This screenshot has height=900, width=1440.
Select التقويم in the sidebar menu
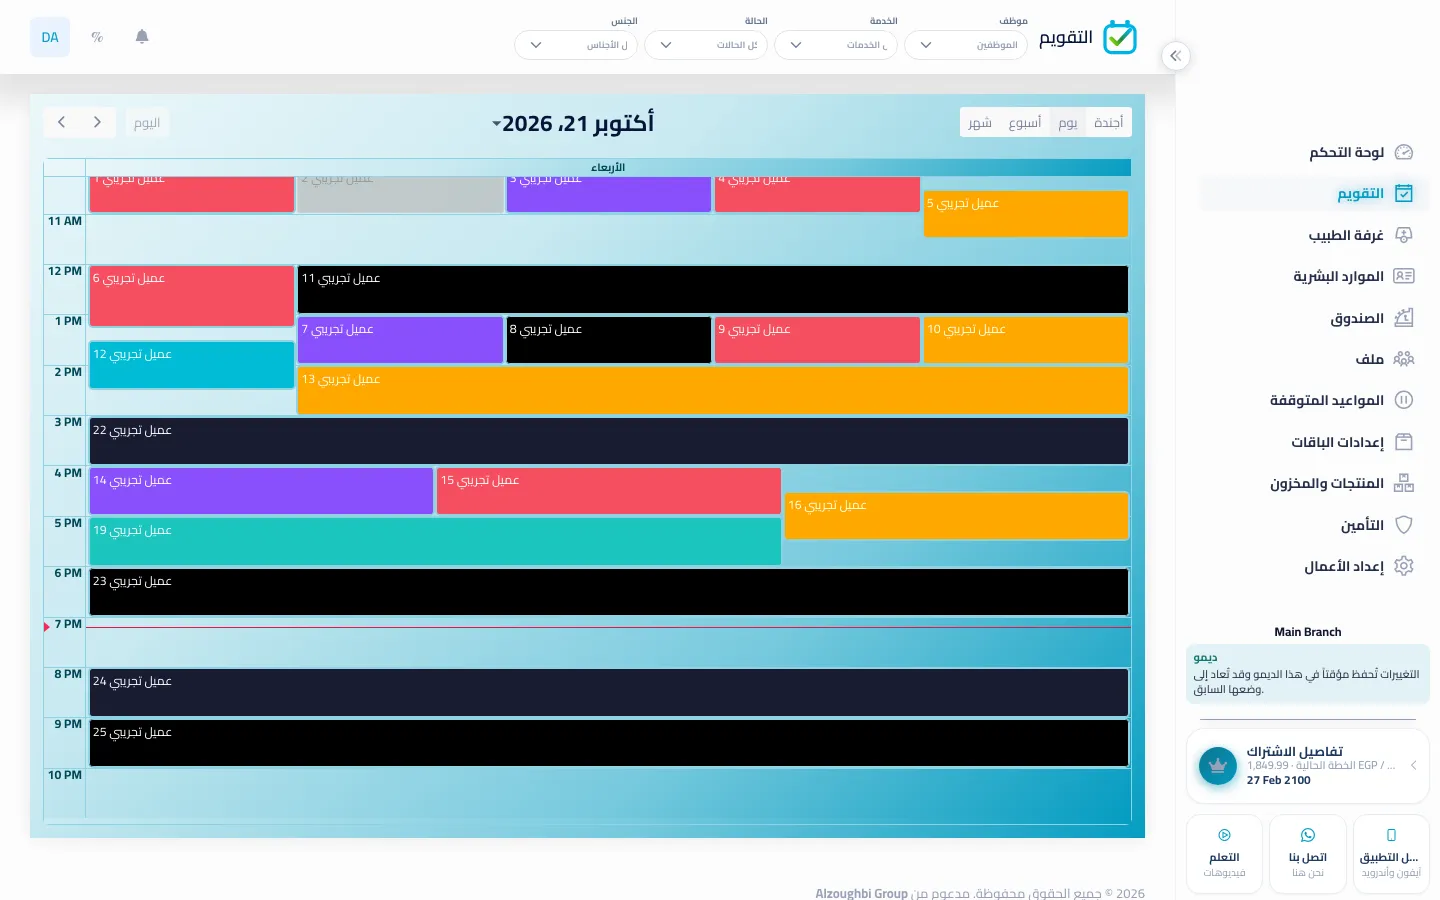[1315, 193]
